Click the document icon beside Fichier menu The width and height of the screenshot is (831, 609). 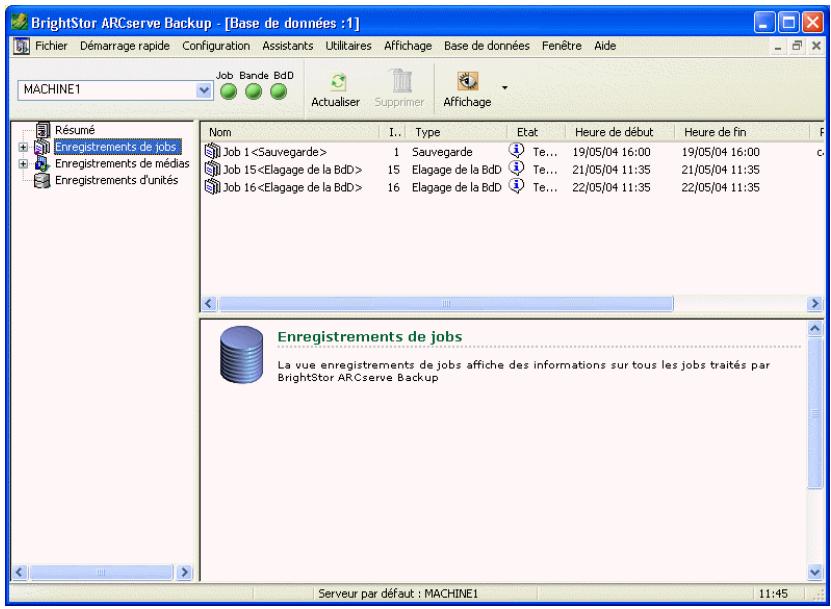[x=22, y=46]
